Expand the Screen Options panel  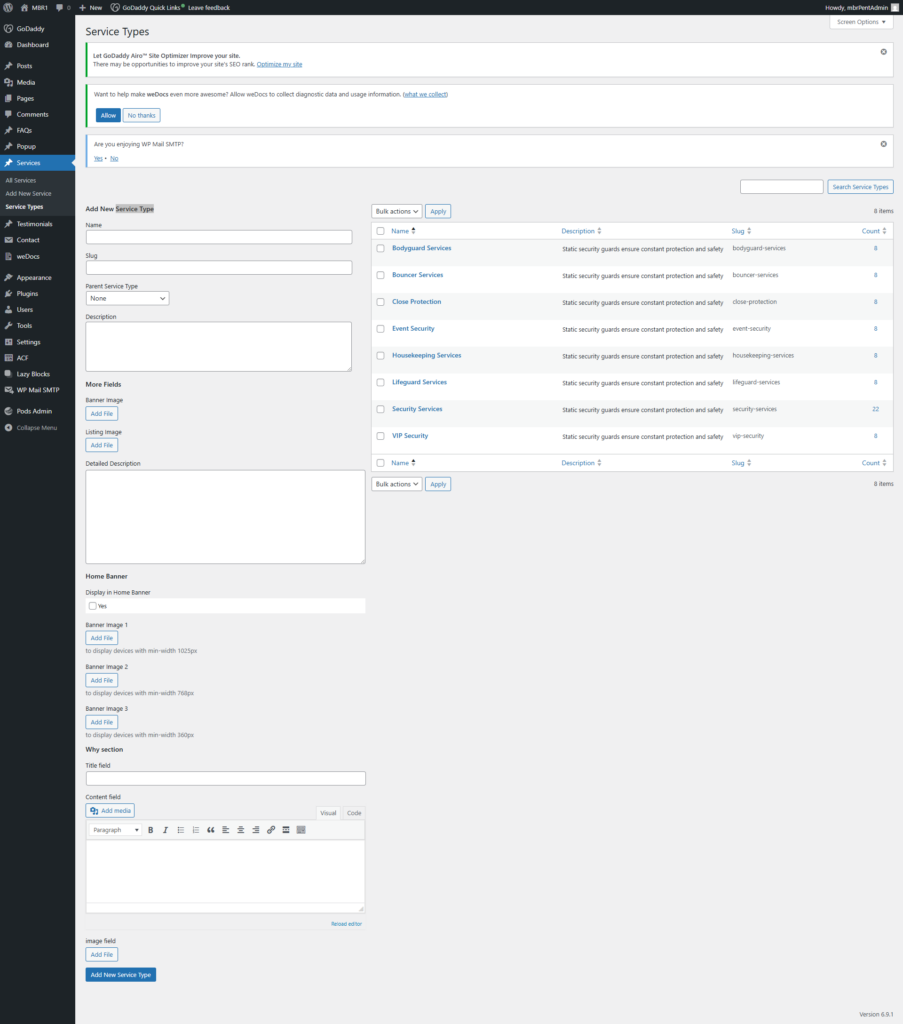(861, 21)
